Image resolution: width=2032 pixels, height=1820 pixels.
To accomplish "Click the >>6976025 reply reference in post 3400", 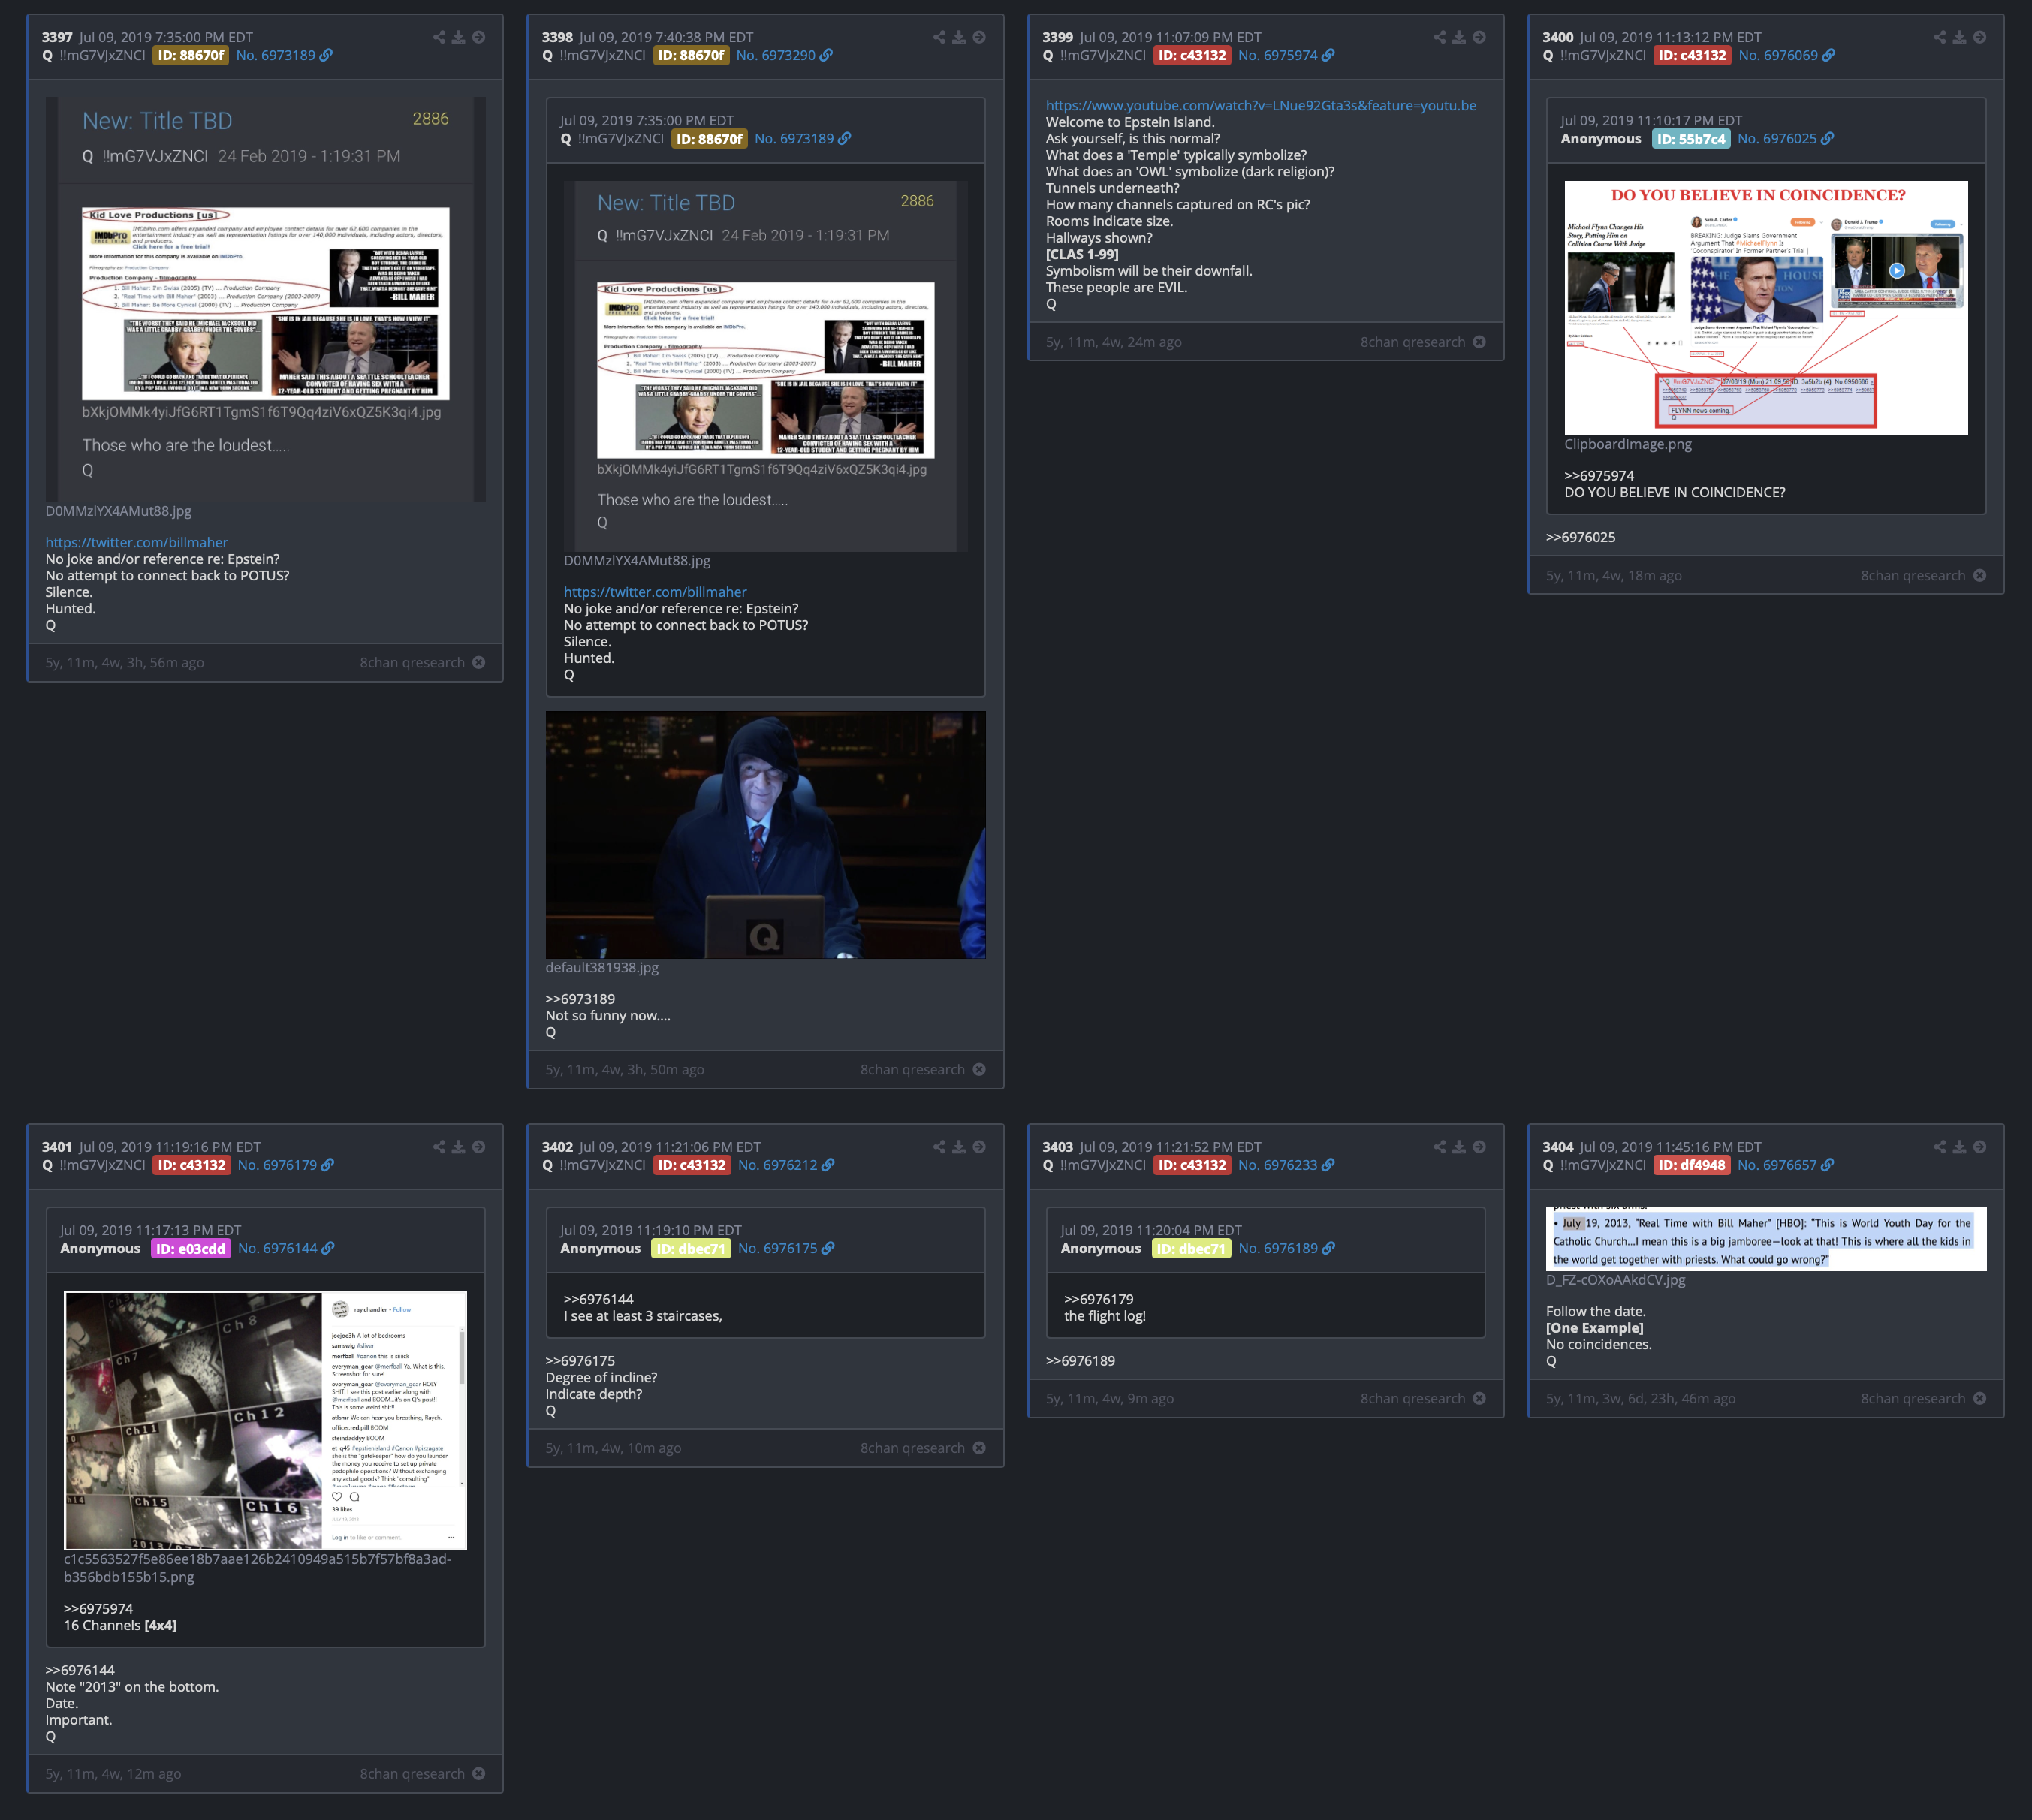I will [x=1580, y=537].
